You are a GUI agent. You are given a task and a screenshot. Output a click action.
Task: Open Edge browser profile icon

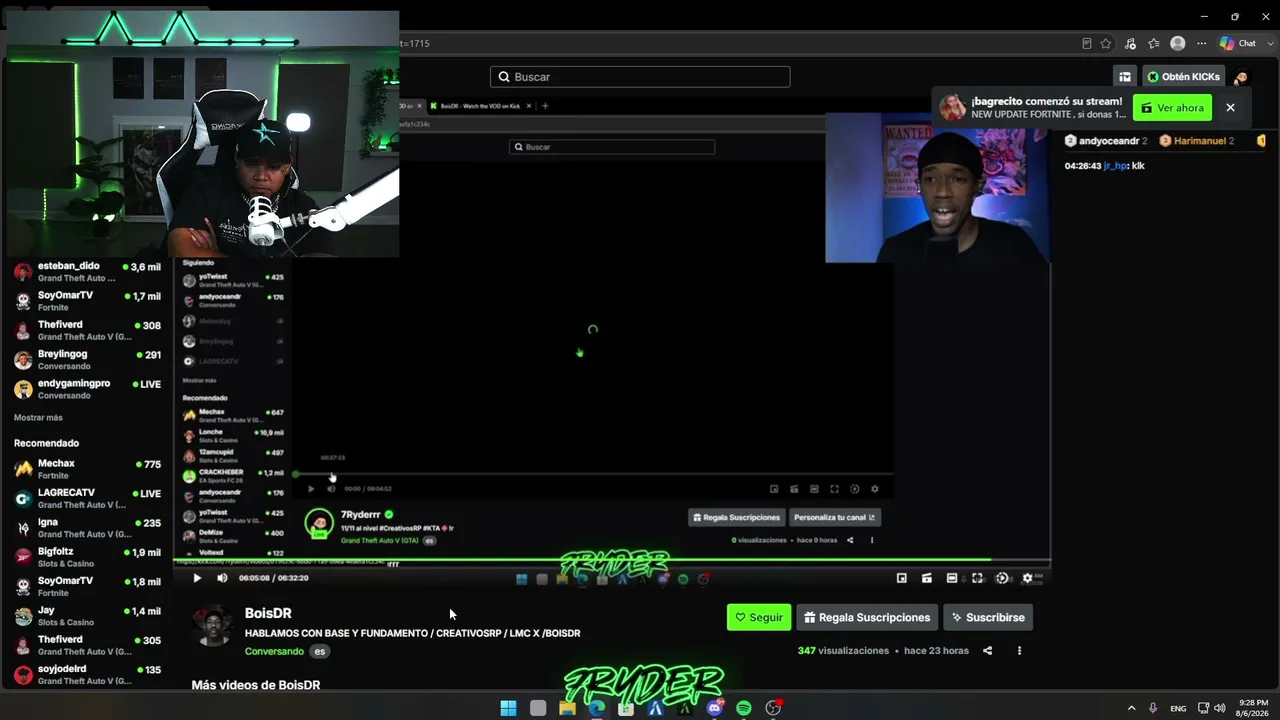tap(1178, 43)
